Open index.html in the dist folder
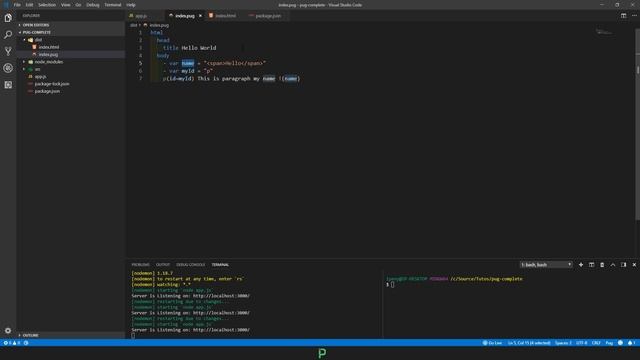 point(49,47)
